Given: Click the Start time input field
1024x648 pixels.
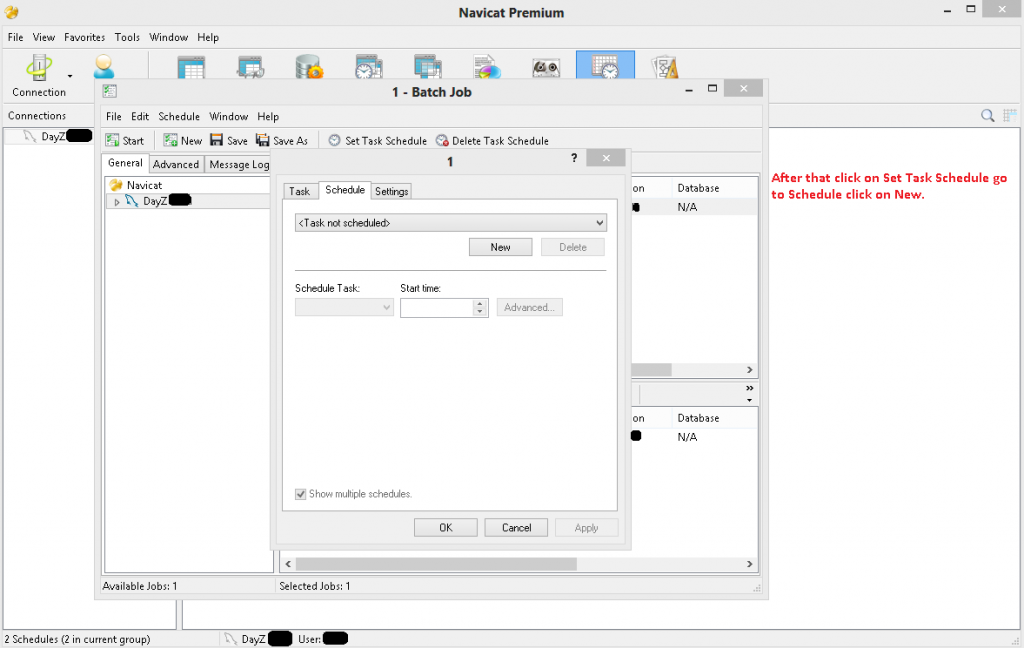Looking at the screenshot, I should click(x=436, y=308).
